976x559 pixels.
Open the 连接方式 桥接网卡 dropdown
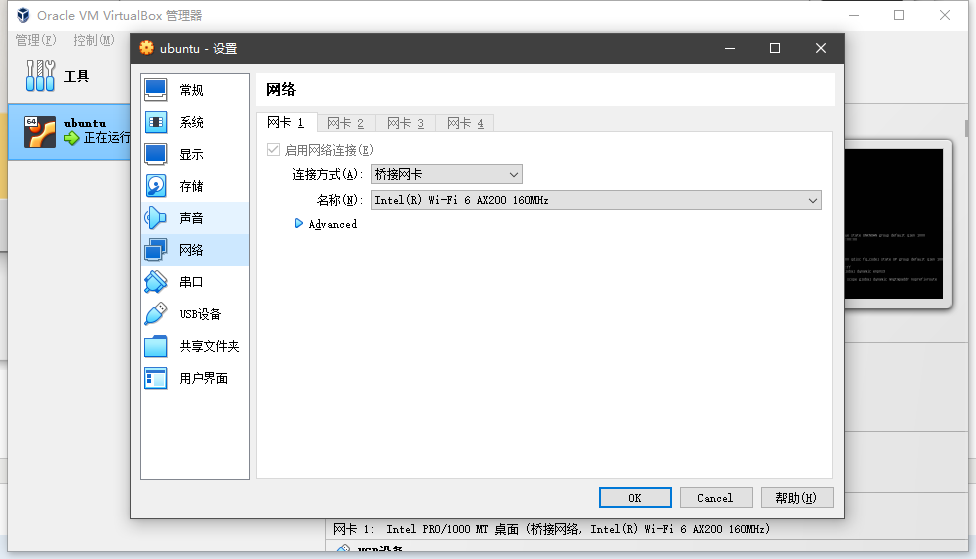point(446,174)
